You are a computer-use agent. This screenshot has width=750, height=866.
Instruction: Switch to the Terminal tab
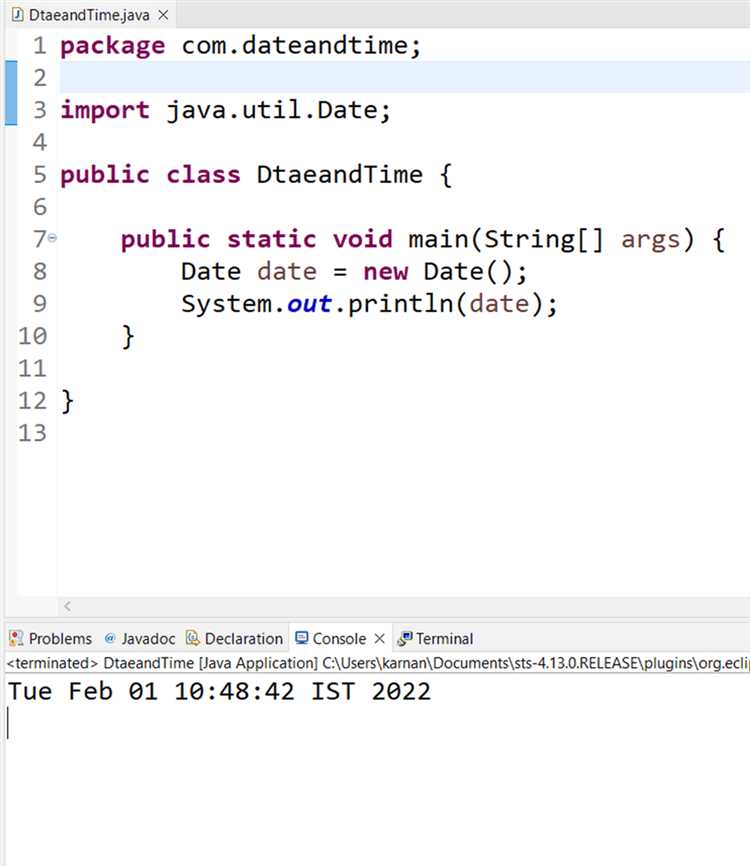point(436,638)
